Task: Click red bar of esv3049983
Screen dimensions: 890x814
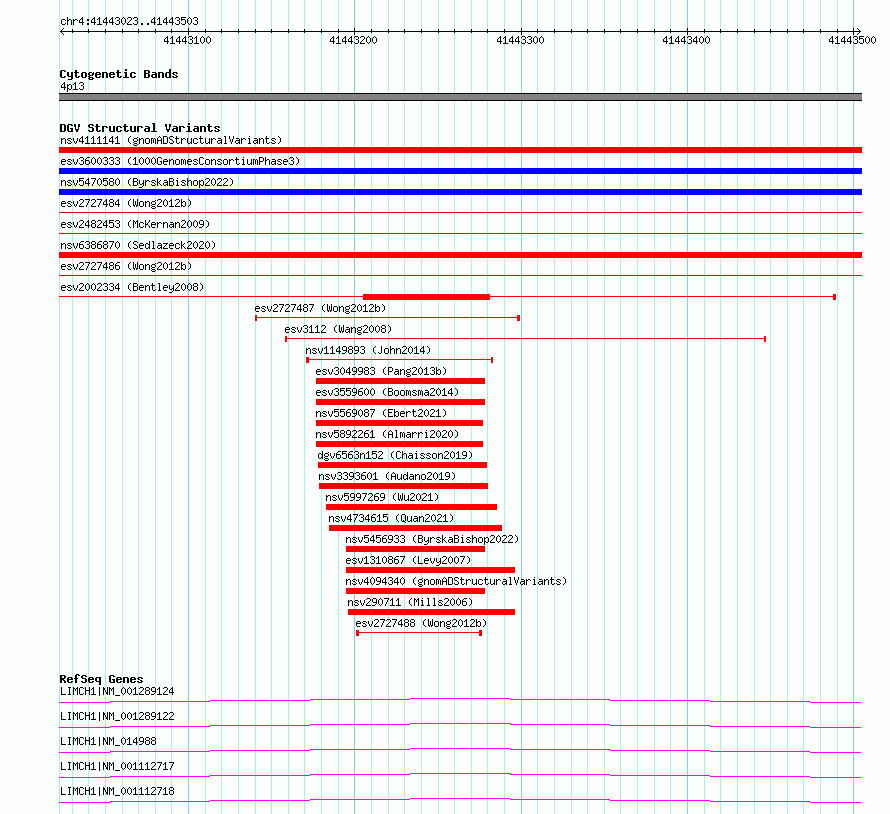Action: point(401,381)
